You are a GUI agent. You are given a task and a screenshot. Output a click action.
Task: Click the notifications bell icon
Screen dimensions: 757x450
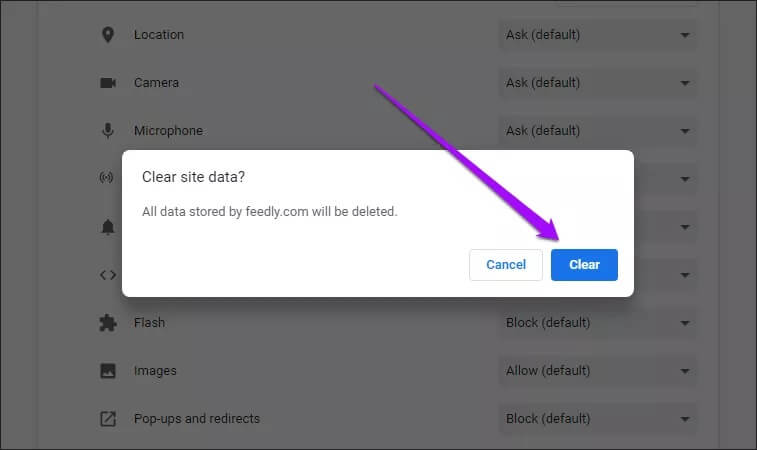click(108, 227)
